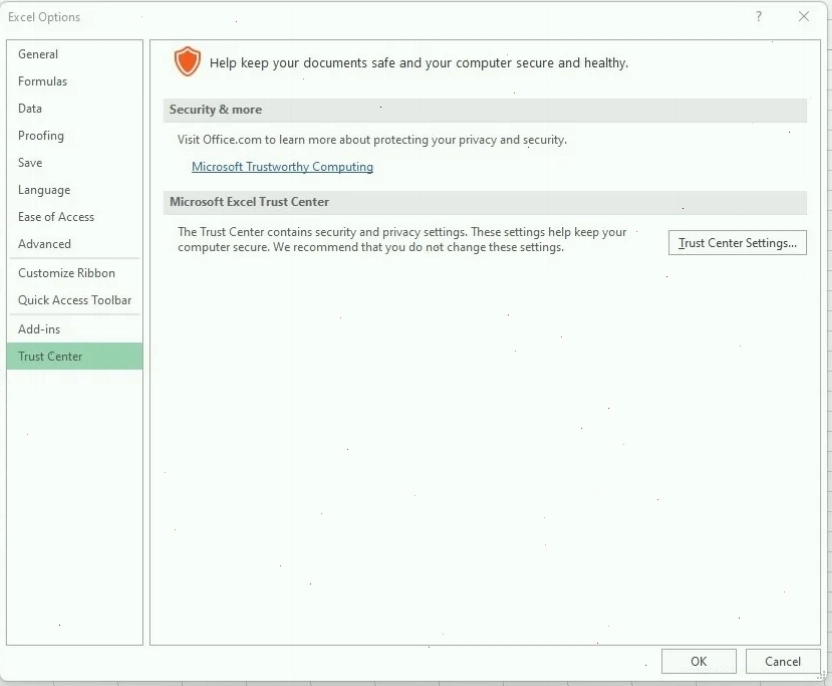Click the Security & more heading
Image resolution: width=832 pixels, height=686 pixels.
pos(215,109)
